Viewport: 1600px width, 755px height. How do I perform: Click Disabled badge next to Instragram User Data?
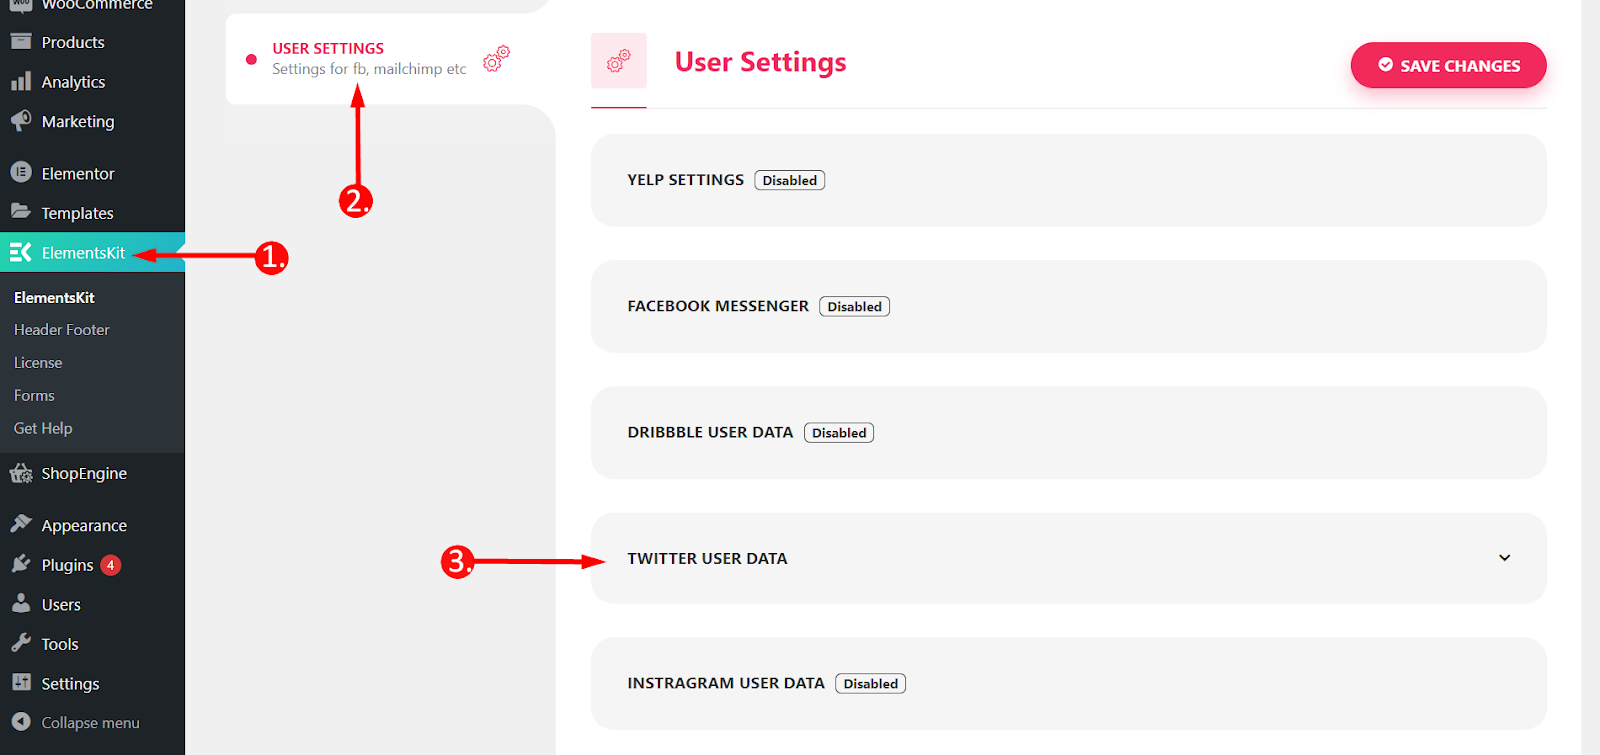[x=871, y=683]
